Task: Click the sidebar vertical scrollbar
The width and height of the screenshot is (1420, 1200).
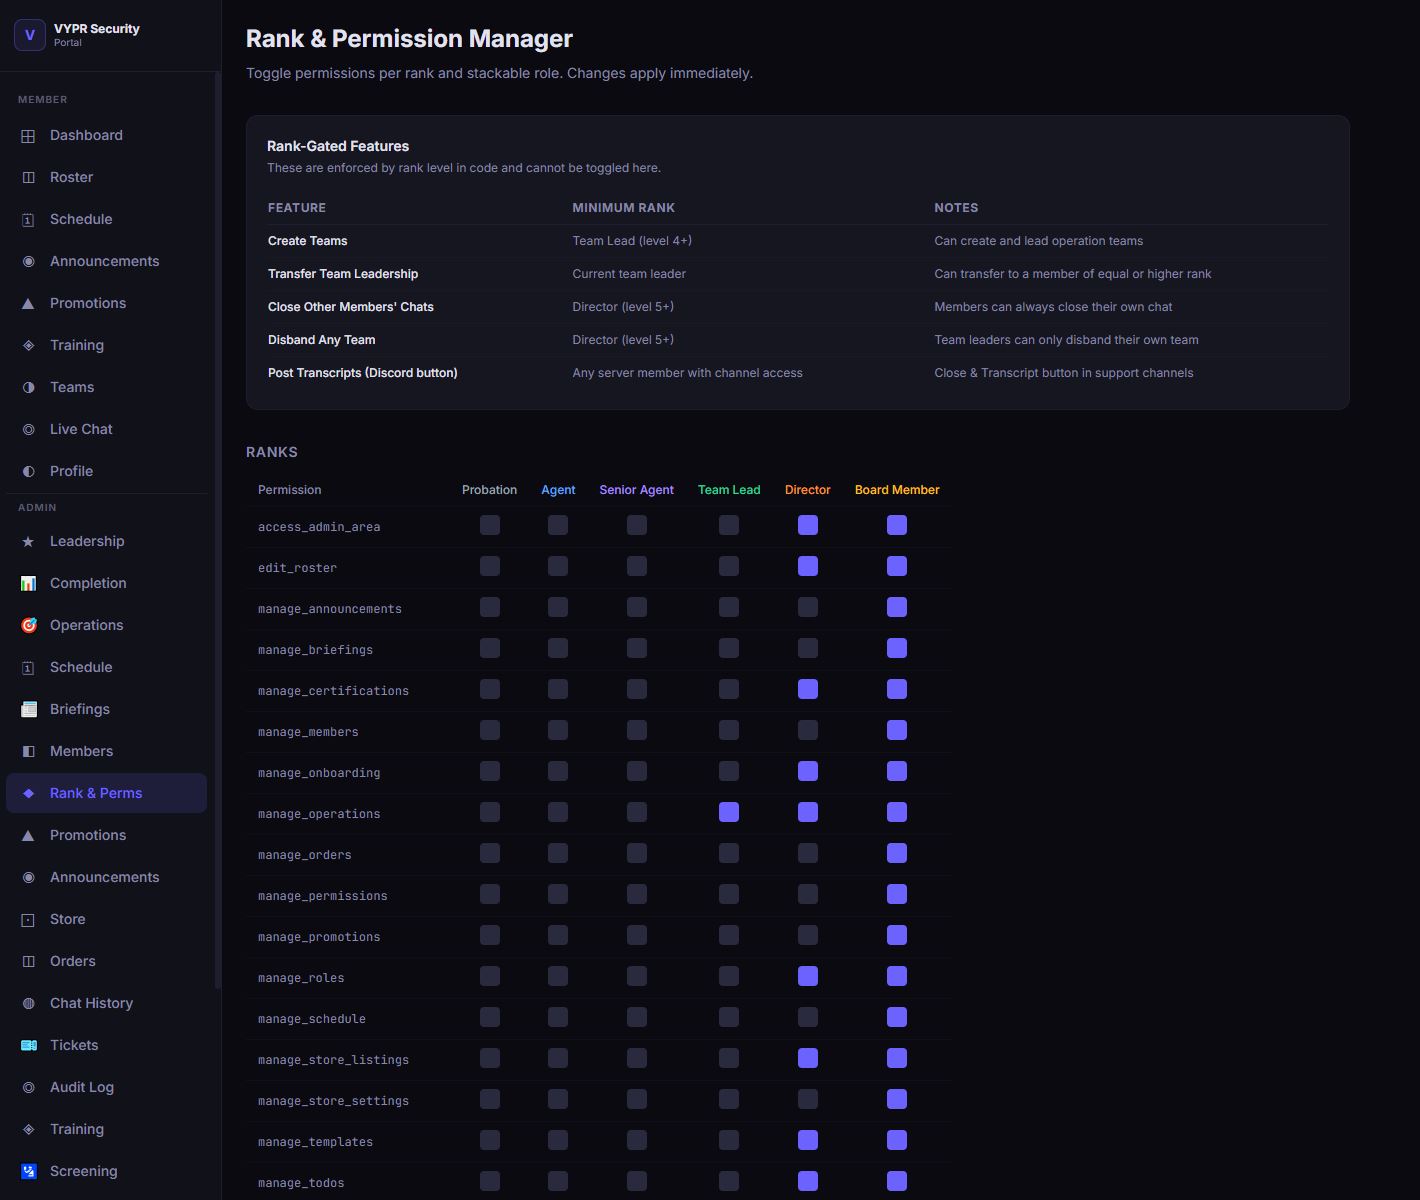Action: click(218, 530)
